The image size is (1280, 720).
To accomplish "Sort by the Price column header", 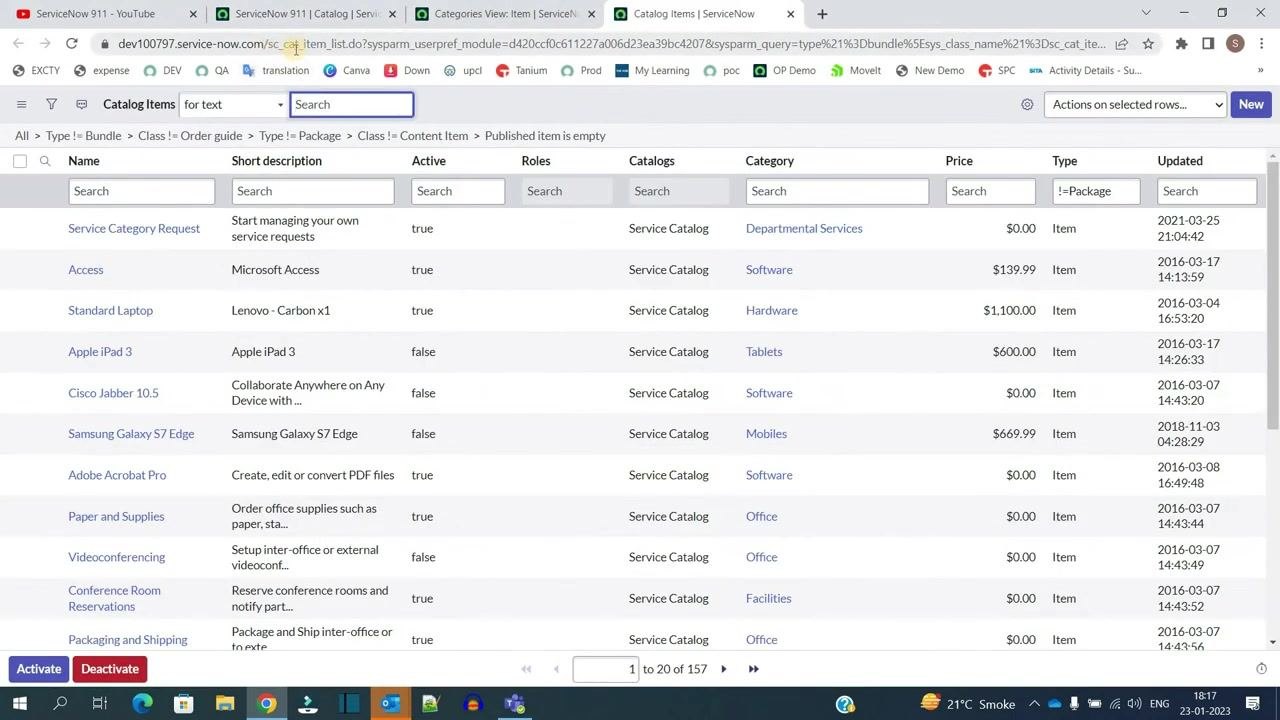I will pyautogui.click(x=959, y=161).
